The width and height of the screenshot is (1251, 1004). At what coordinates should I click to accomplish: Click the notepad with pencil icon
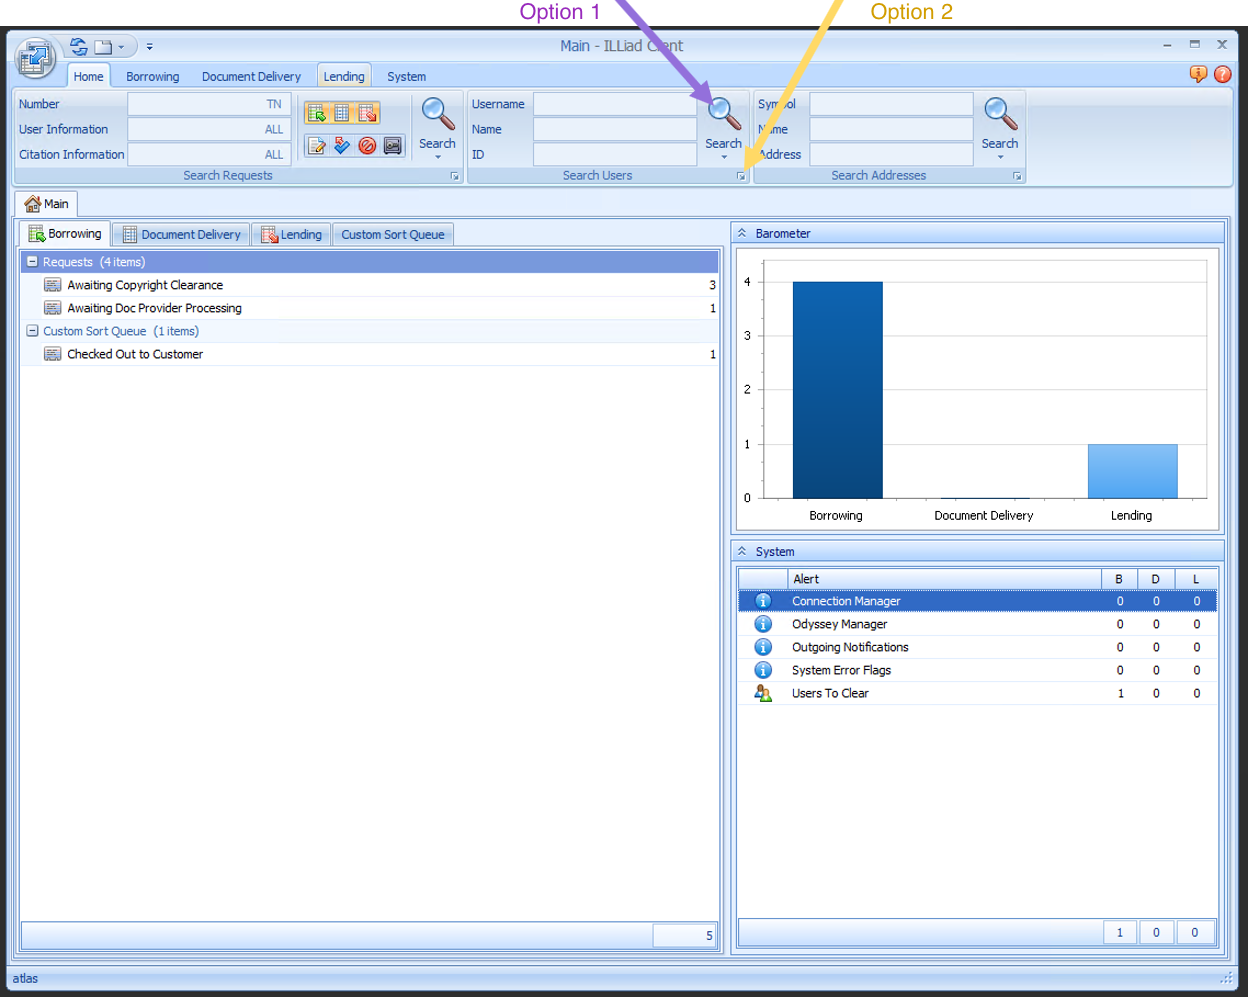(317, 146)
